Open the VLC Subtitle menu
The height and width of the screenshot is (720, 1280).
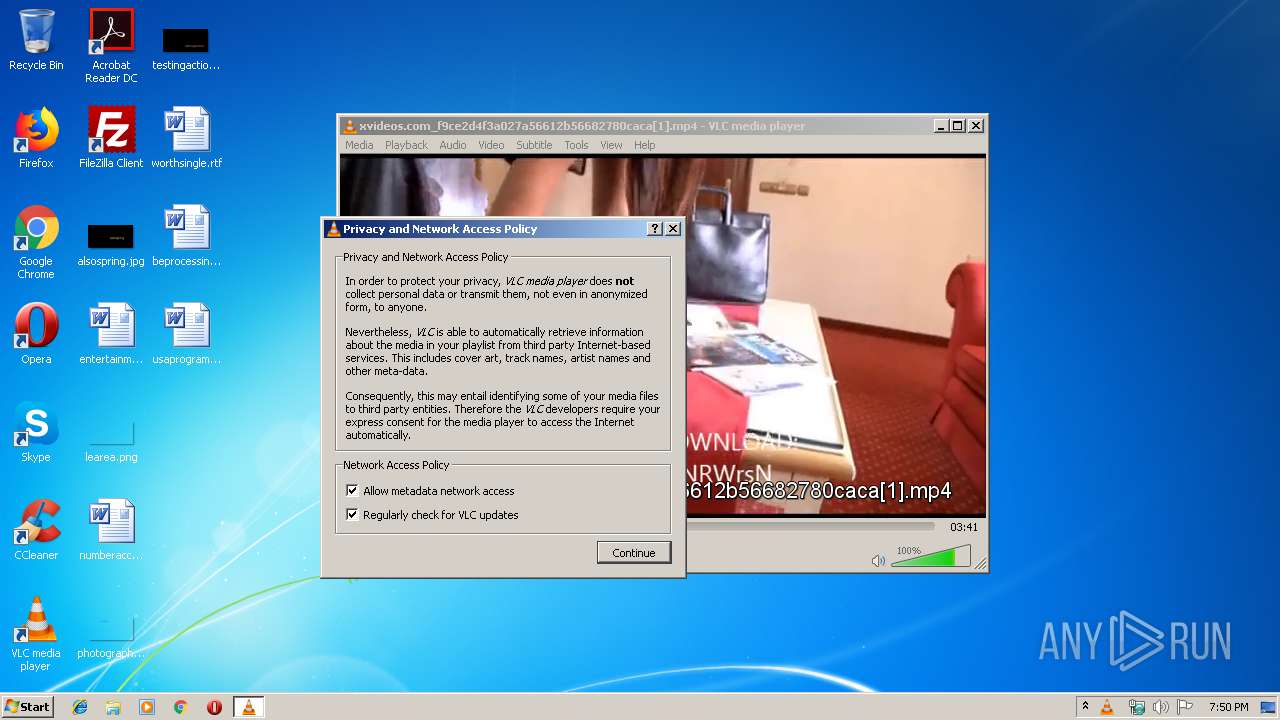point(534,145)
